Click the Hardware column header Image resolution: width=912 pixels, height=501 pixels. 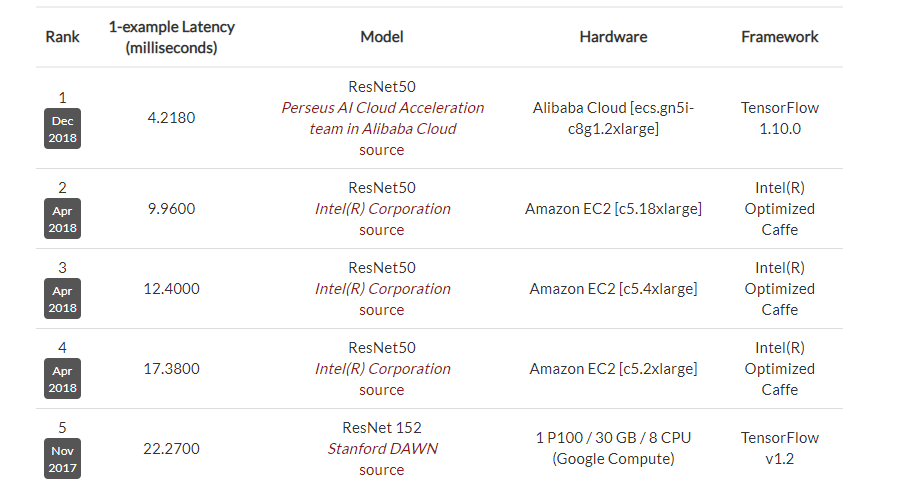click(613, 37)
